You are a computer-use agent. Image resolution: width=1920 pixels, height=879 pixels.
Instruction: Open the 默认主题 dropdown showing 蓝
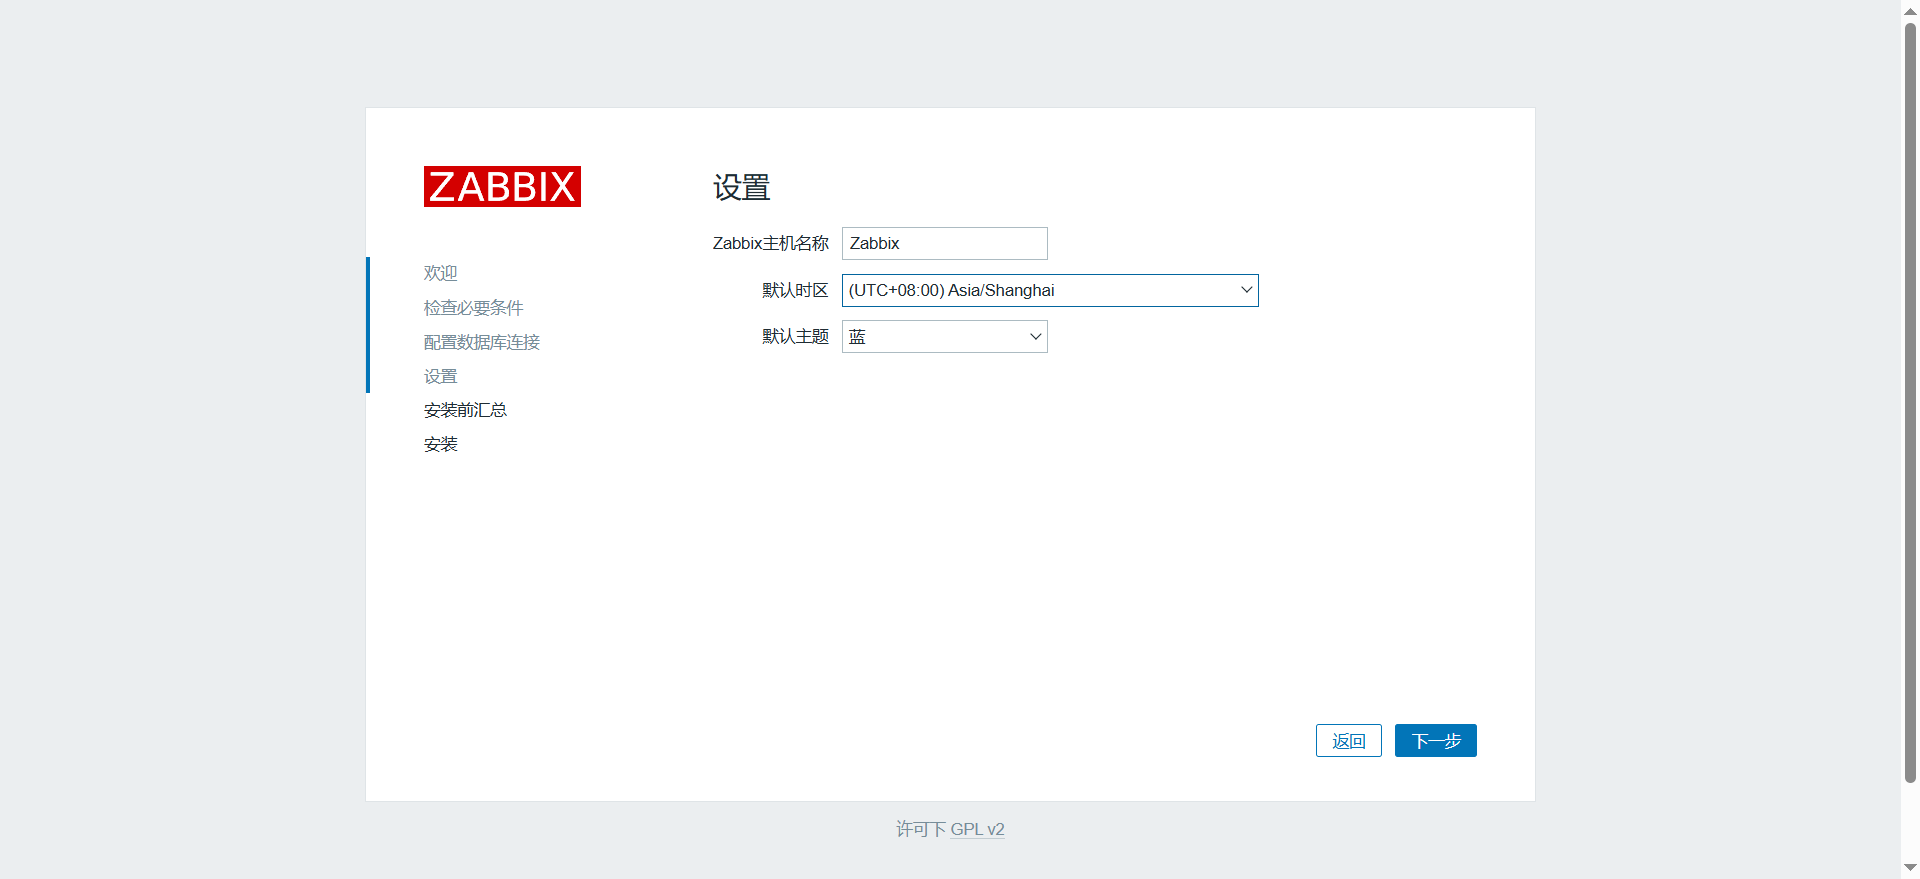[x=944, y=337]
